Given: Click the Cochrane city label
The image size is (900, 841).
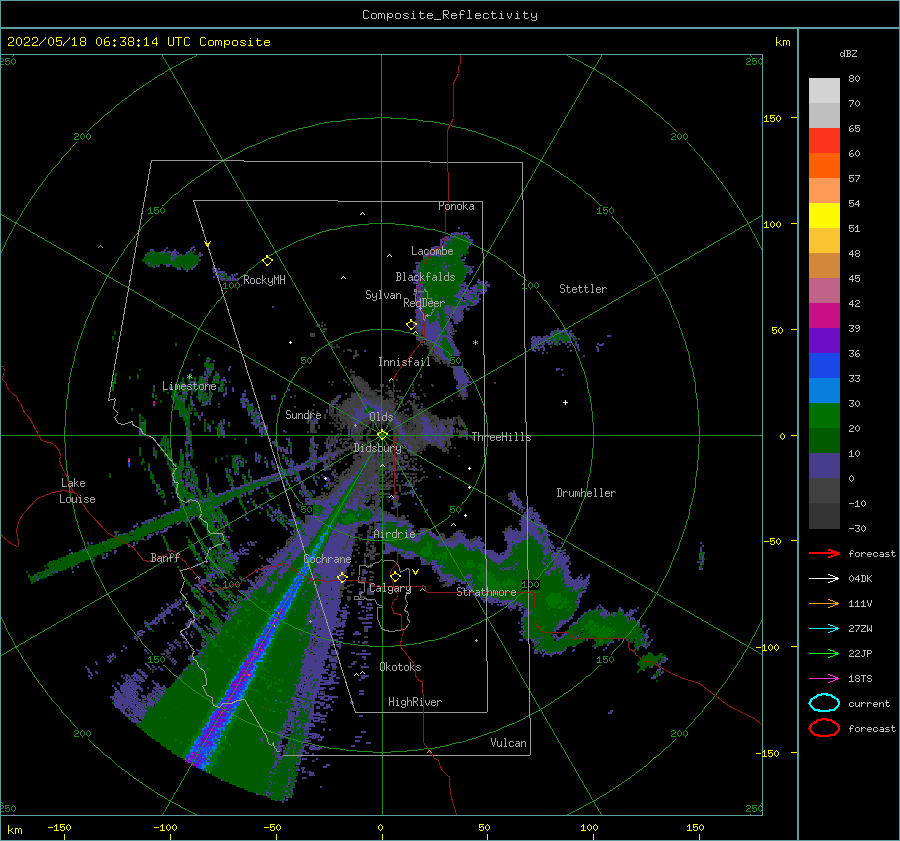Looking at the screenshot, I should click(x=327, y=559).
